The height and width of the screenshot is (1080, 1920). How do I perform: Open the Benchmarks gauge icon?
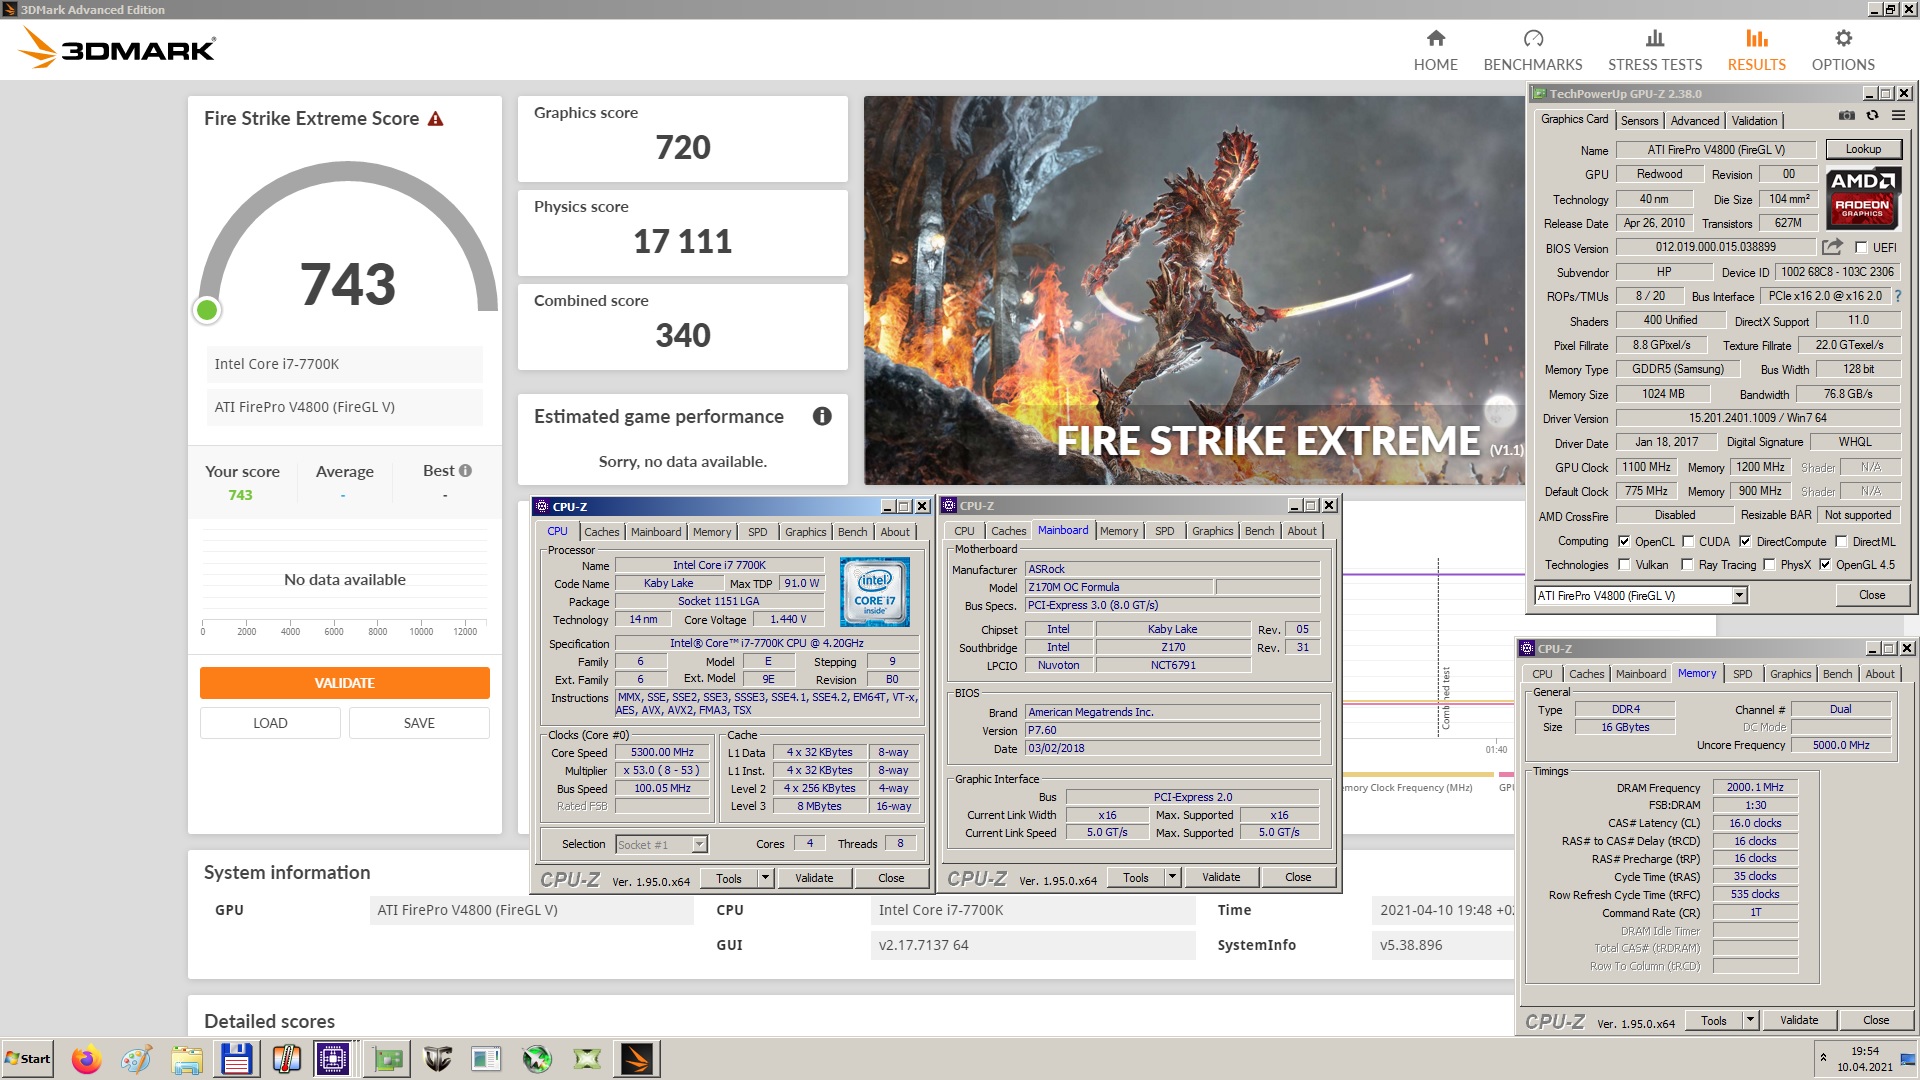pyautogui.click(x=1533, y=38)
